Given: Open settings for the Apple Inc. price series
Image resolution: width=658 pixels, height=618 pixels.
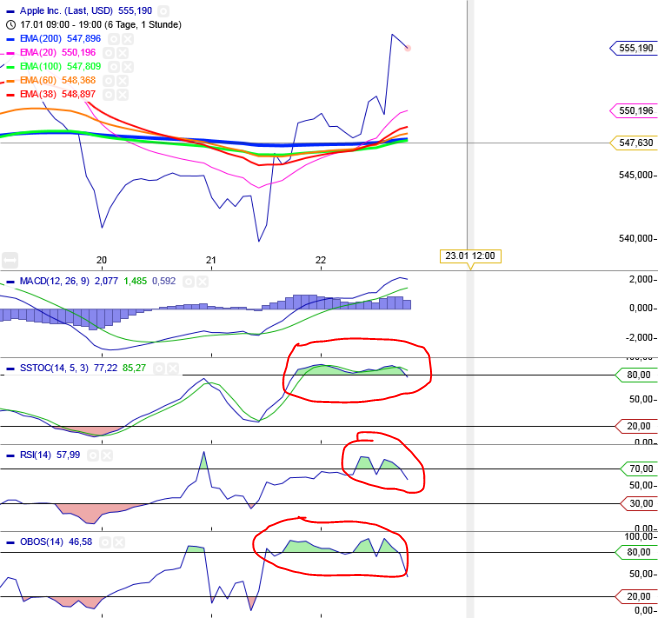Looking at the screenshot, I should [x=164, y=11].
